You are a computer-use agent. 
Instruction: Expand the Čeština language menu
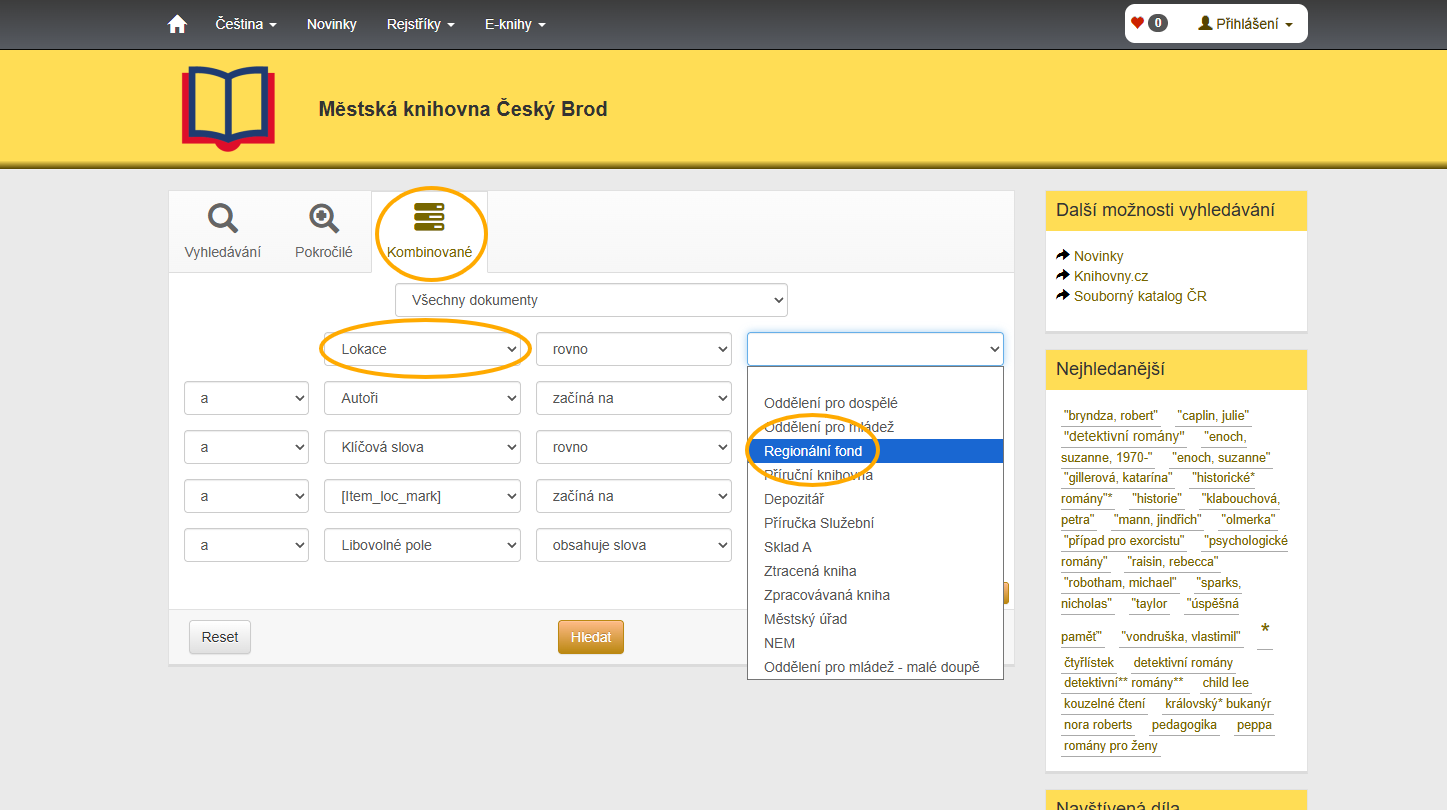pos(246,24)
